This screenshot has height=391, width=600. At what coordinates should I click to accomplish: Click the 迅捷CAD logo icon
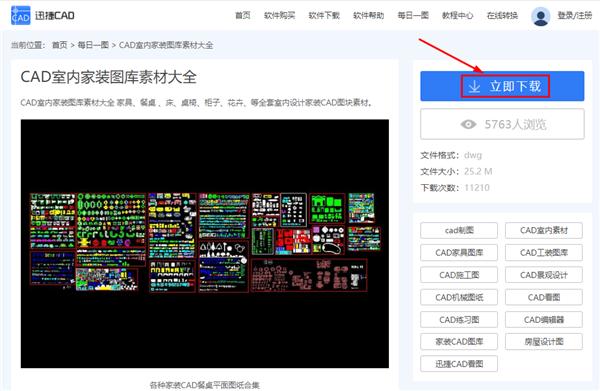tap(21, 15)
